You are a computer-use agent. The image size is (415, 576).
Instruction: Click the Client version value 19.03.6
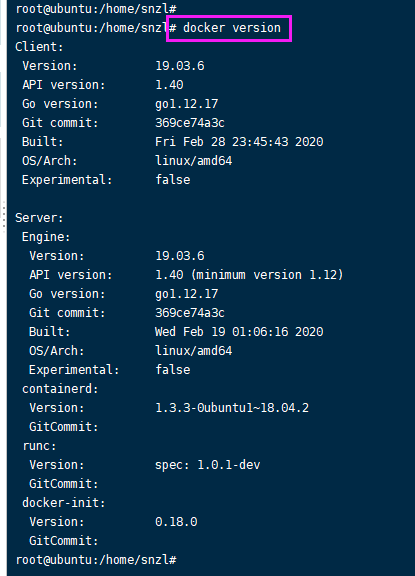(x=180, y=66)
